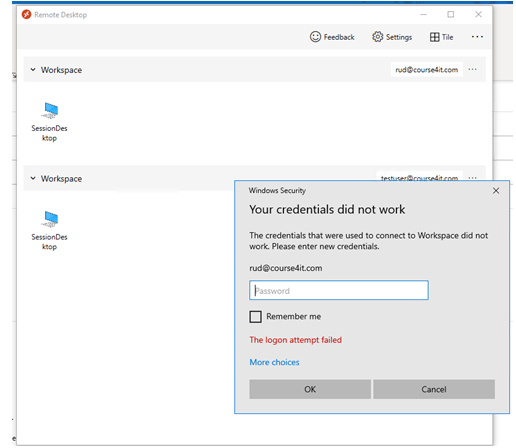Open ellipsis menu for rud@course4it.com workspace

472,70
